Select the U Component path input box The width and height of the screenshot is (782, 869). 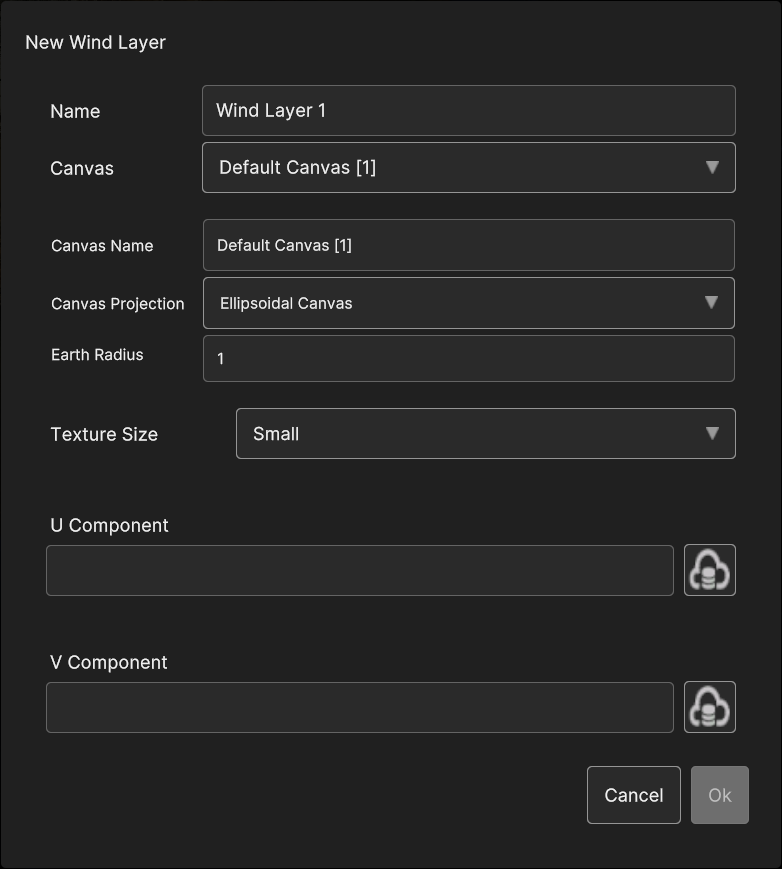360,570
